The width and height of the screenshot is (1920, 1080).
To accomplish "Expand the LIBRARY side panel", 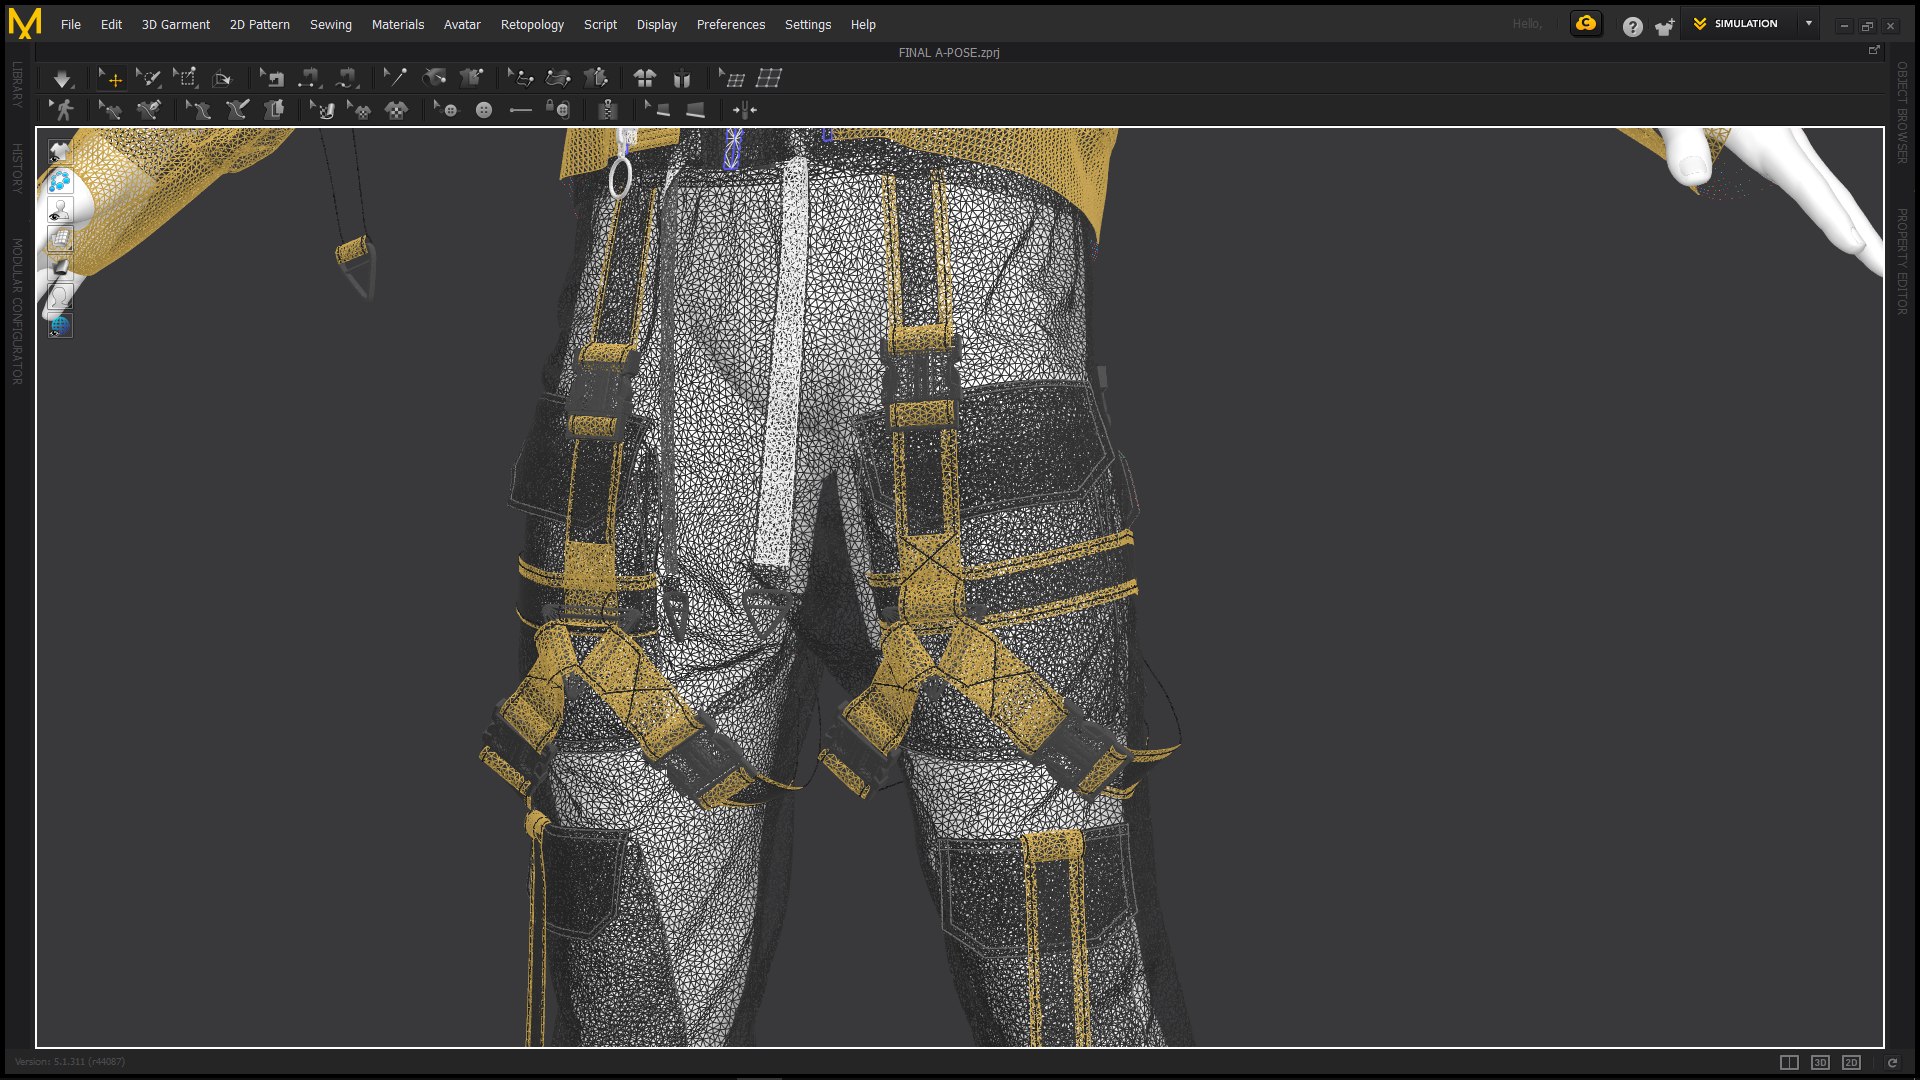I will (17, 85).
